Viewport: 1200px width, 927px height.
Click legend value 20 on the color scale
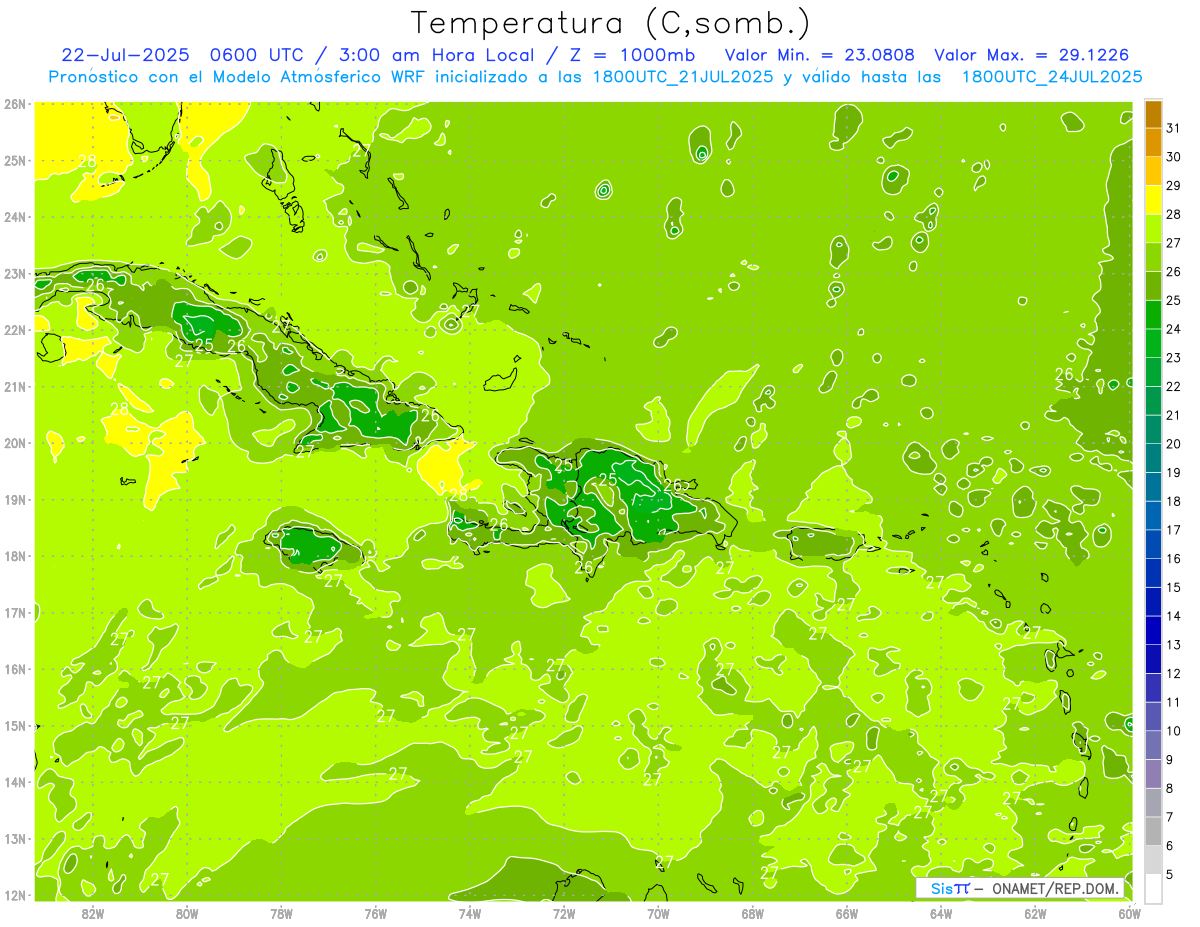(1173, 444)
